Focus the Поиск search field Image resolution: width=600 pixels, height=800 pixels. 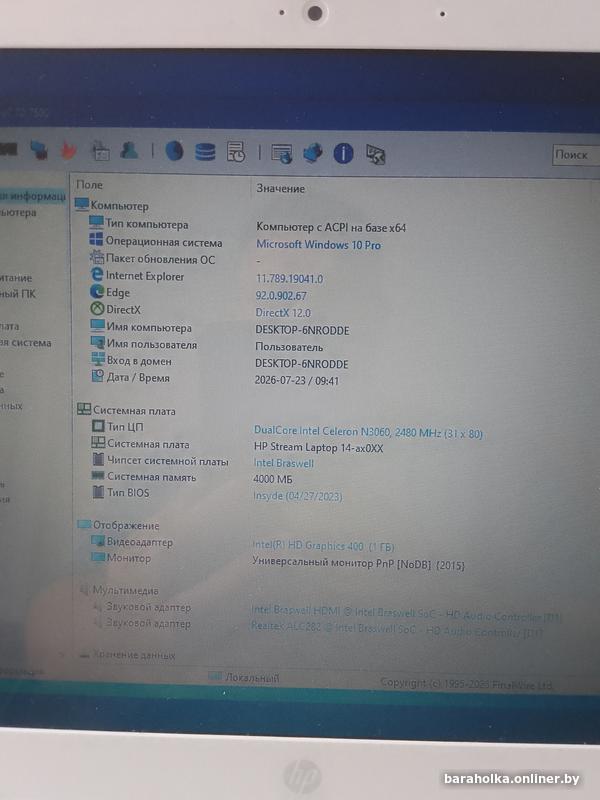[x=576, y=155]
